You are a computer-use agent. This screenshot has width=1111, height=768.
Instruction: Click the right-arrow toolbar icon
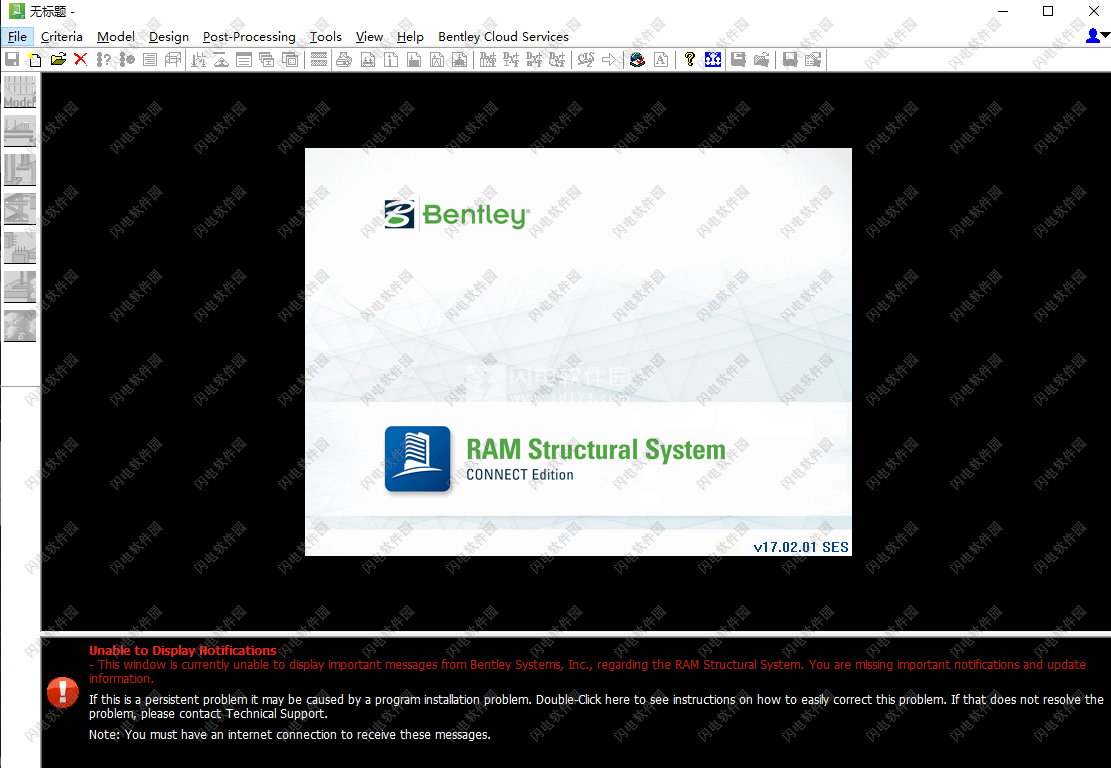[x=609, y=60]
